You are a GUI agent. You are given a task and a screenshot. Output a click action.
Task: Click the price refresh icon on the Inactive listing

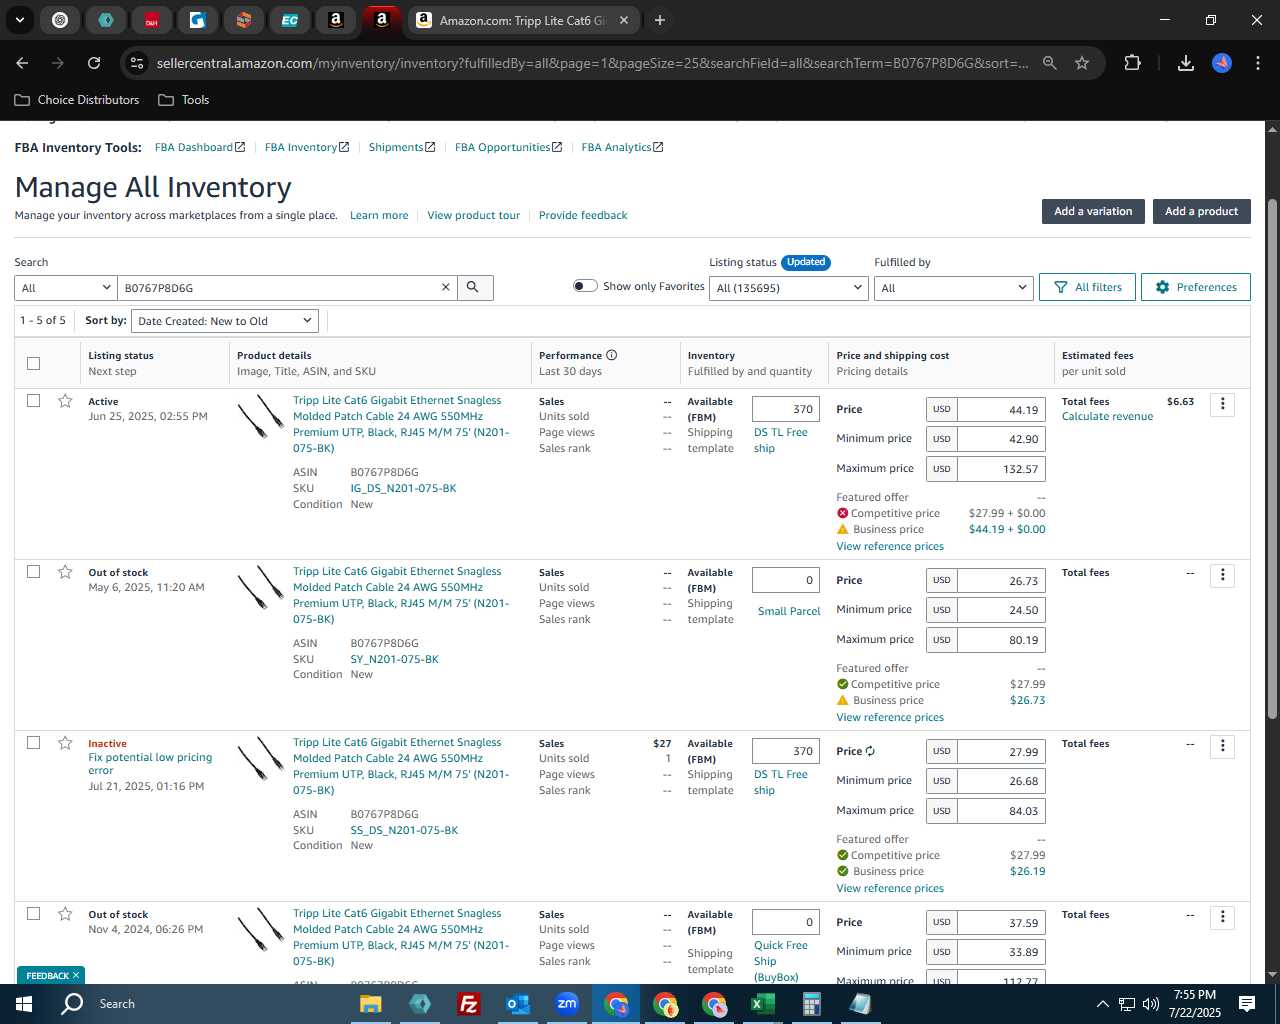tap(870, 751)
